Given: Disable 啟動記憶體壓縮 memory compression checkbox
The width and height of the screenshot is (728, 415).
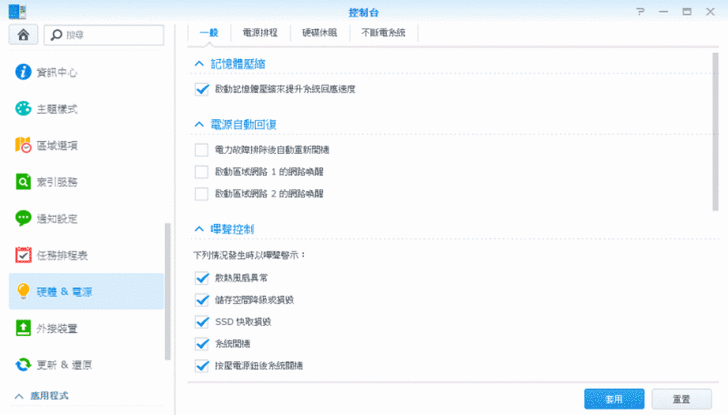Looking at the screenshot, I should pyautogui.click(x=202, y=89).
